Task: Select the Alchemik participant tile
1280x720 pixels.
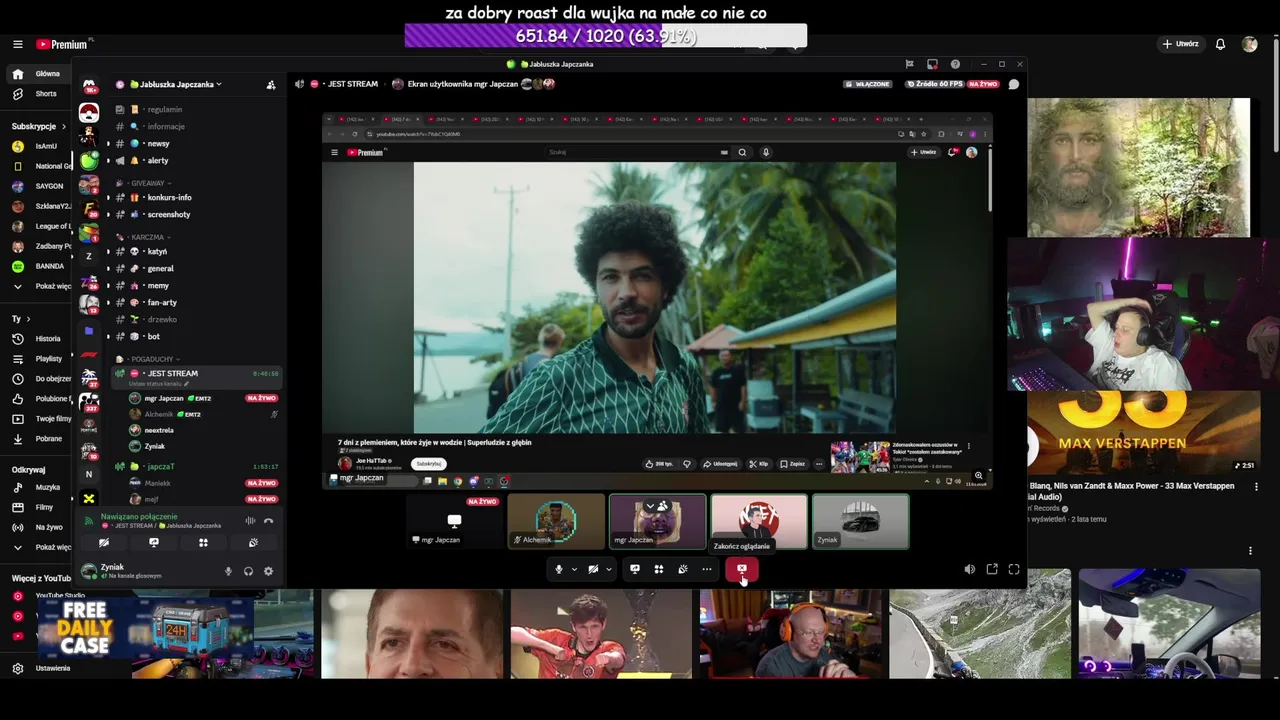Action: pyautogui.click(x=556, y=521)
